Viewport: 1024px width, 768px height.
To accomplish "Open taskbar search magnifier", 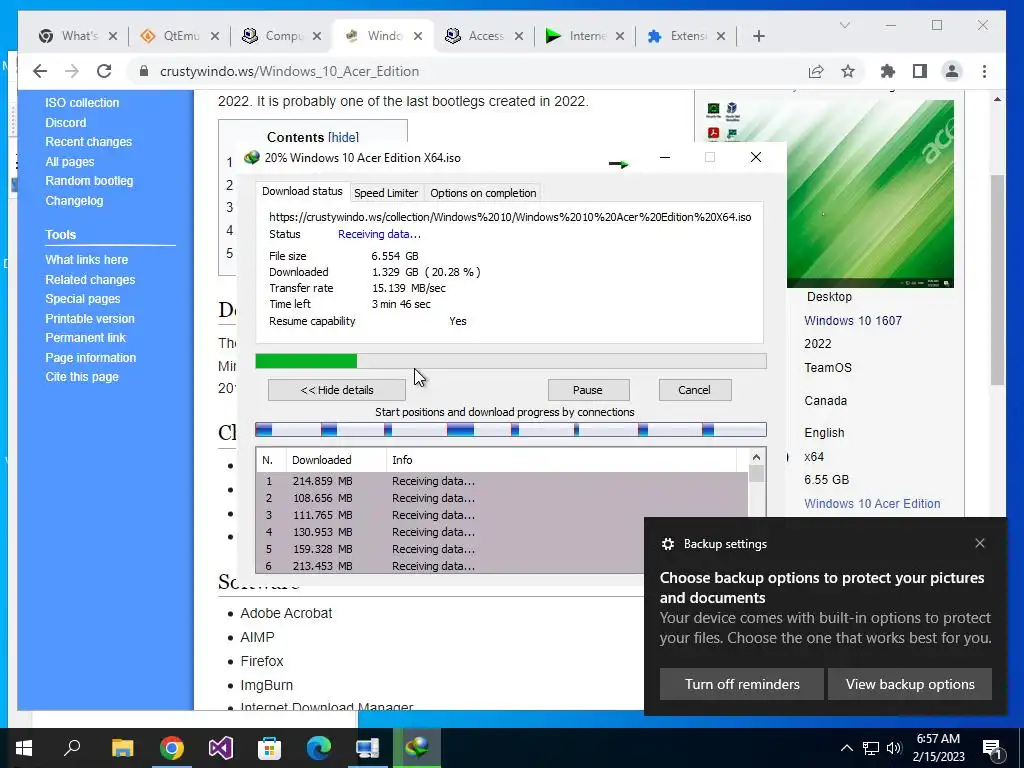I will click(72, 748).
